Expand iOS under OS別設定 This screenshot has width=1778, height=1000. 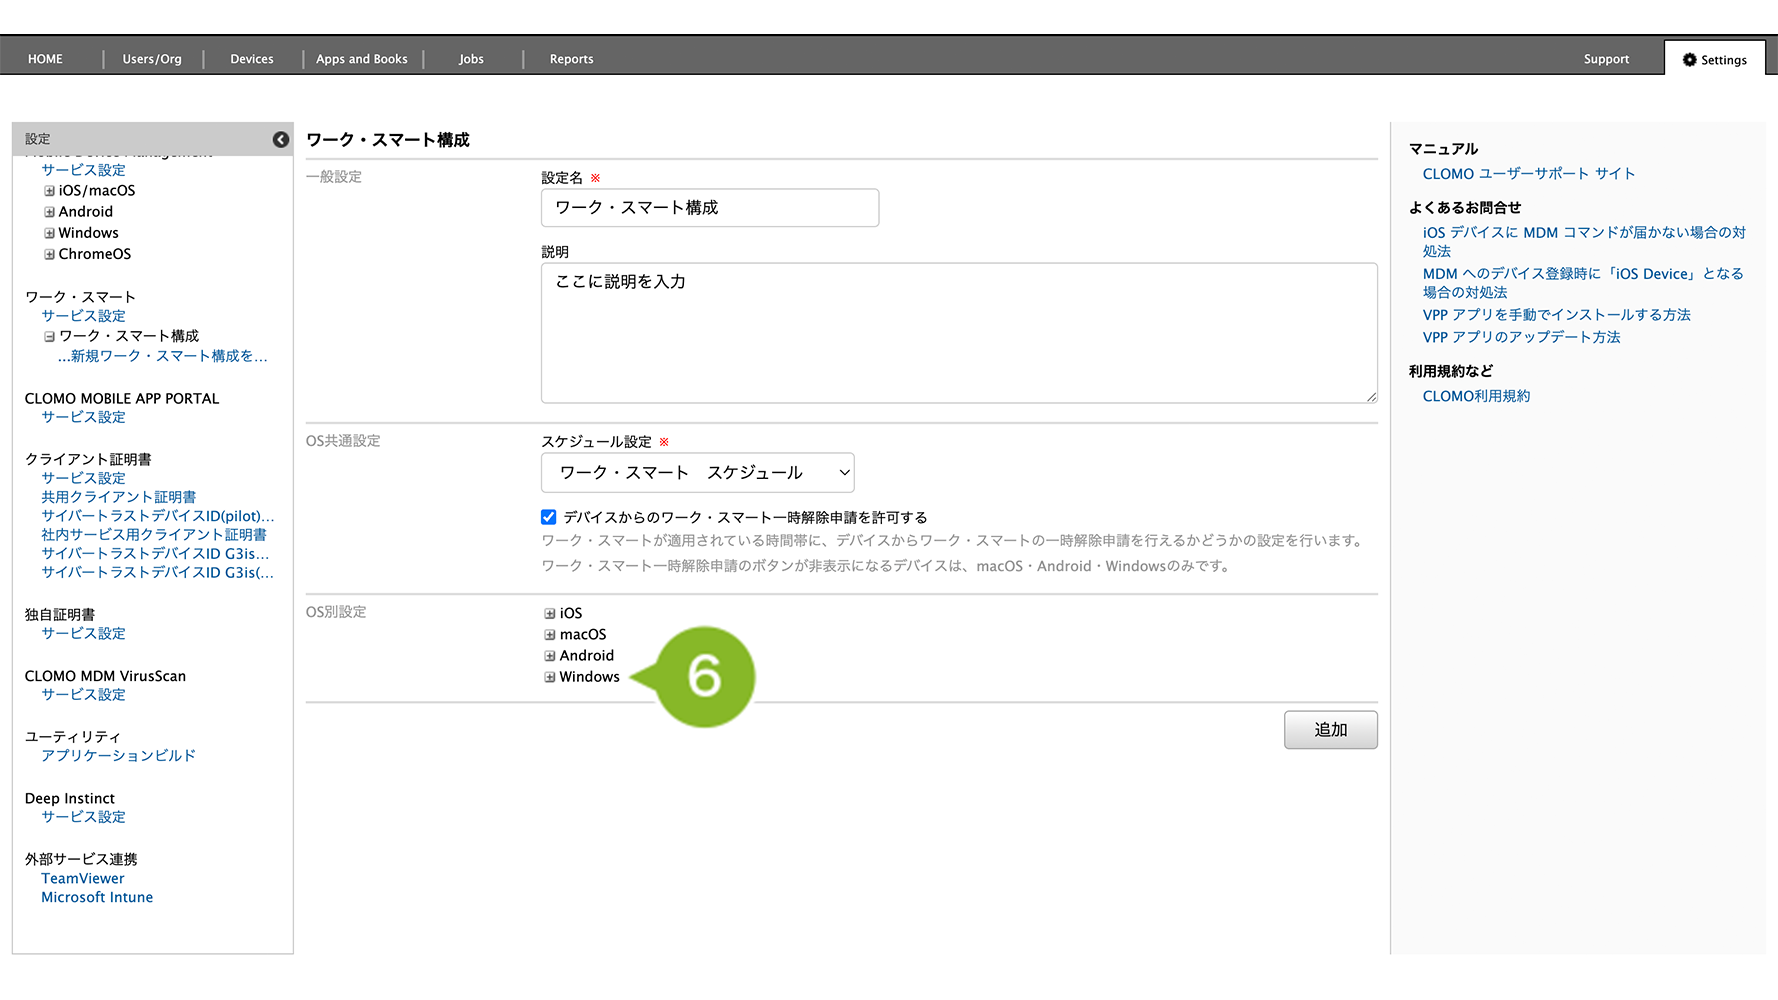point(550,614)
